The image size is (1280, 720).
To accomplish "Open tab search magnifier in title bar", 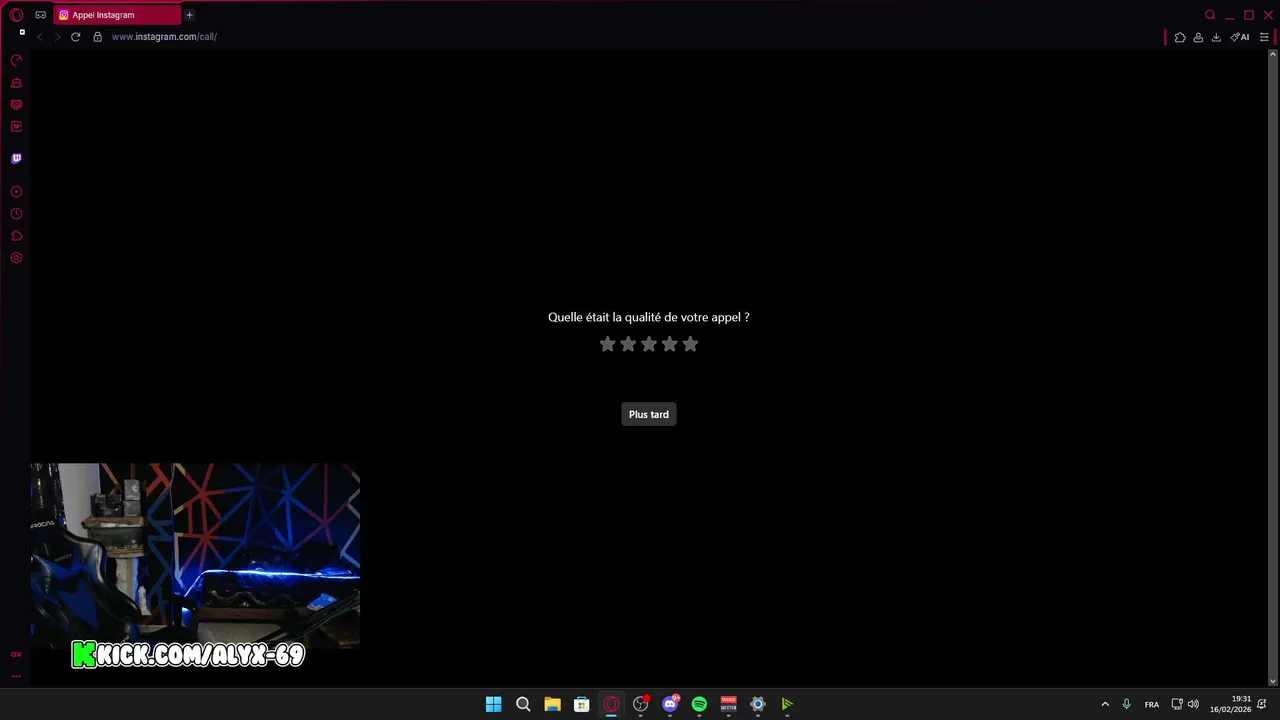I will [1210, 15].
